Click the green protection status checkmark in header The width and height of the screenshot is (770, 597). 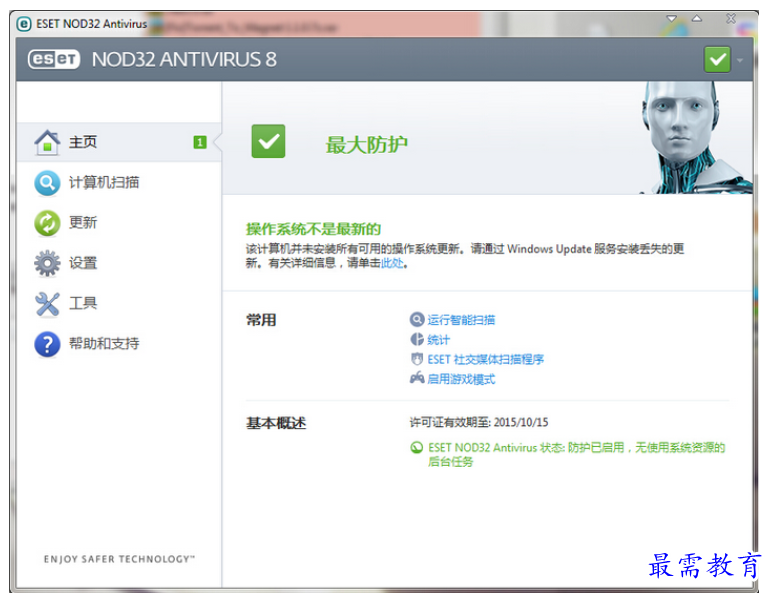pos(717,59)
